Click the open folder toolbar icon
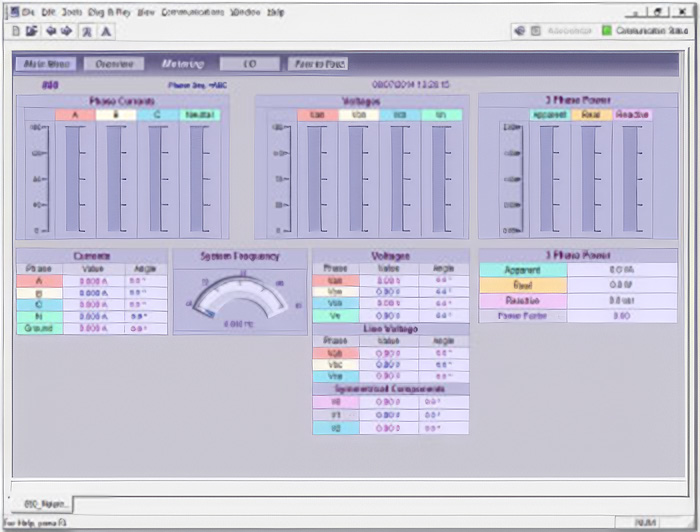The image size is (700, 532). 31,31
